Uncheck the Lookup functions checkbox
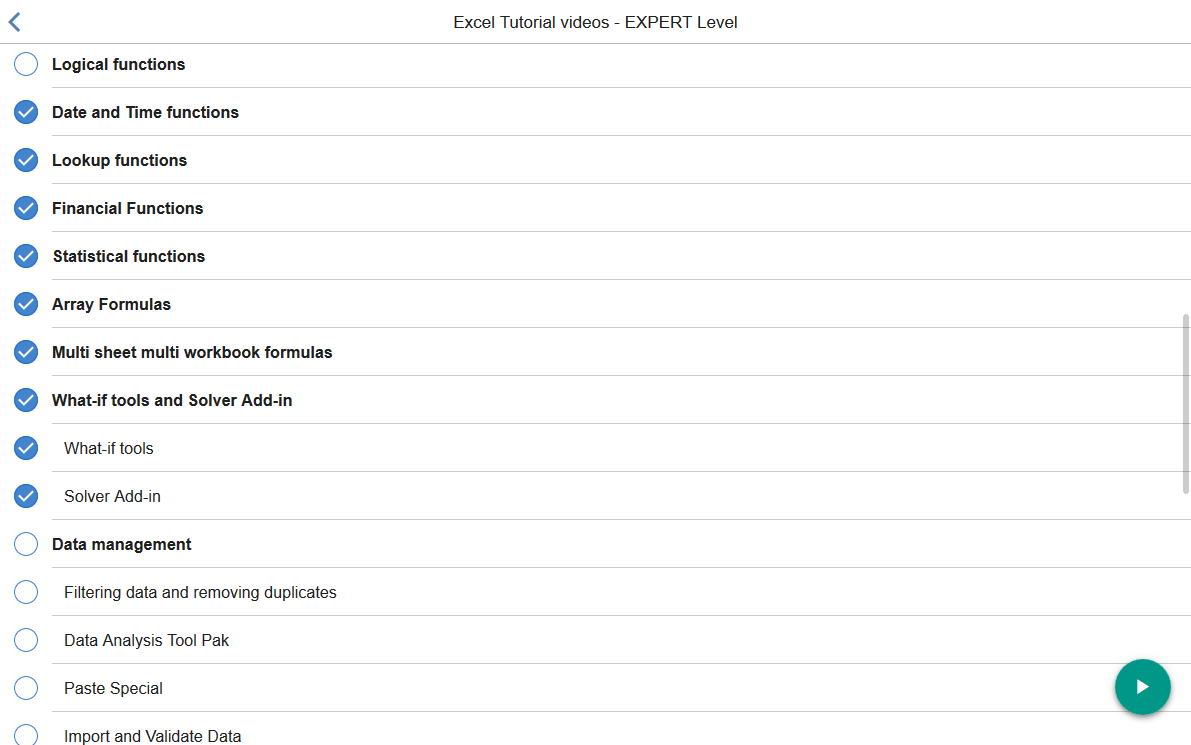 [x=26, y=159]
